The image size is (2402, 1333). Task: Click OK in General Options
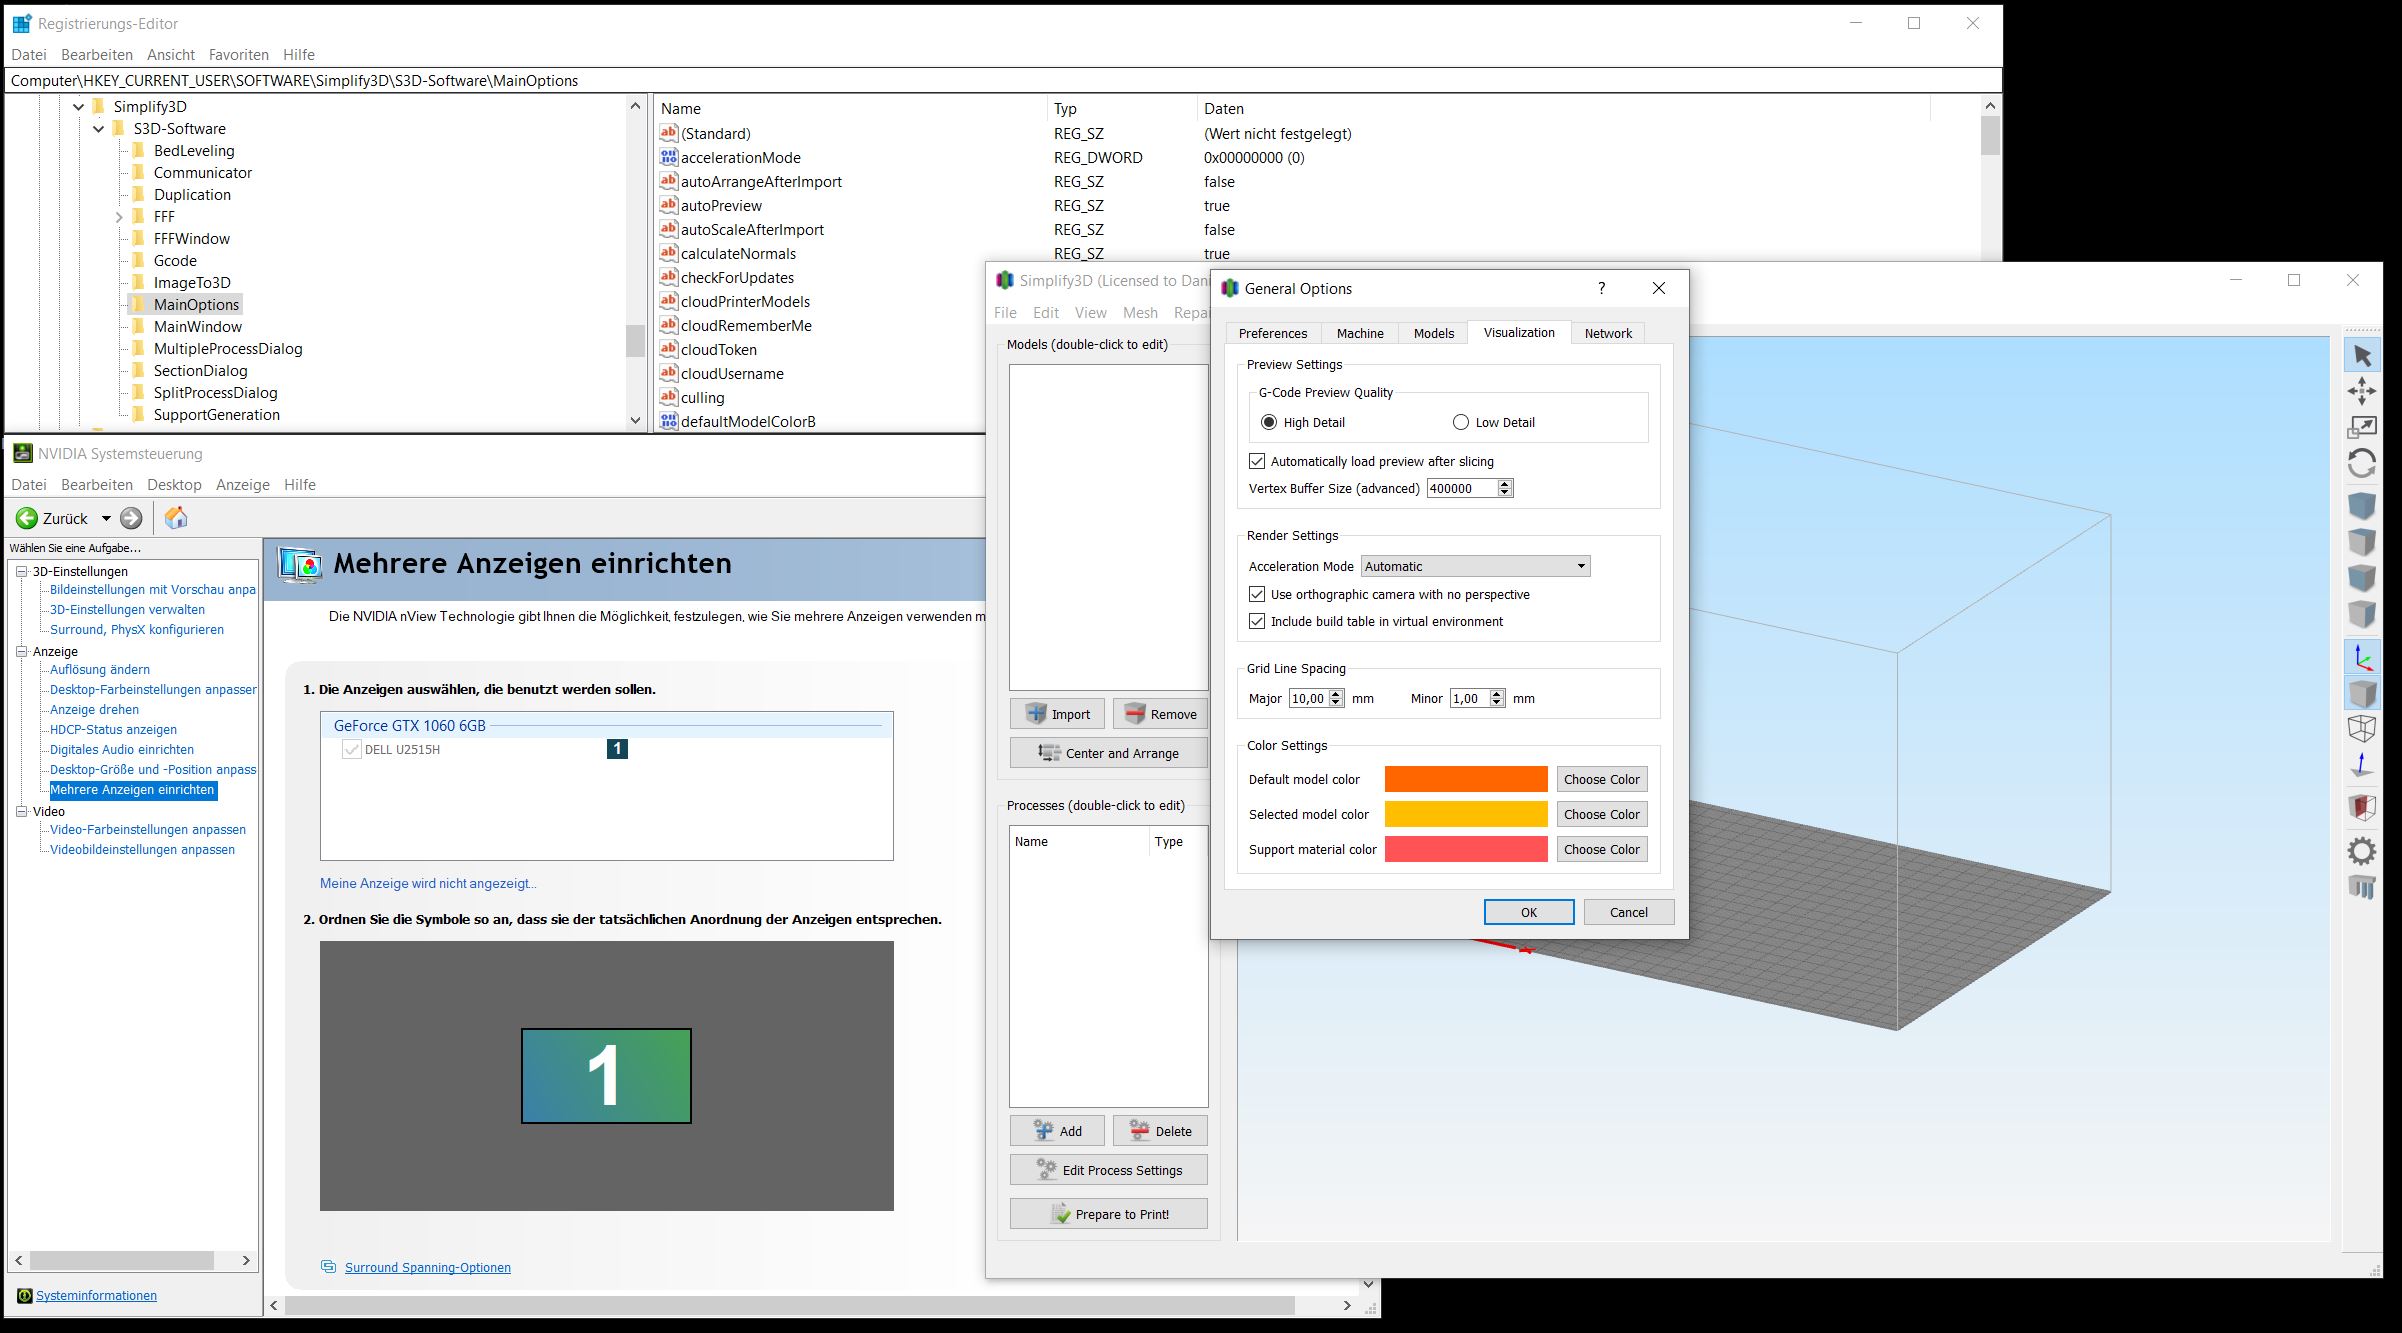(1529, 912)
